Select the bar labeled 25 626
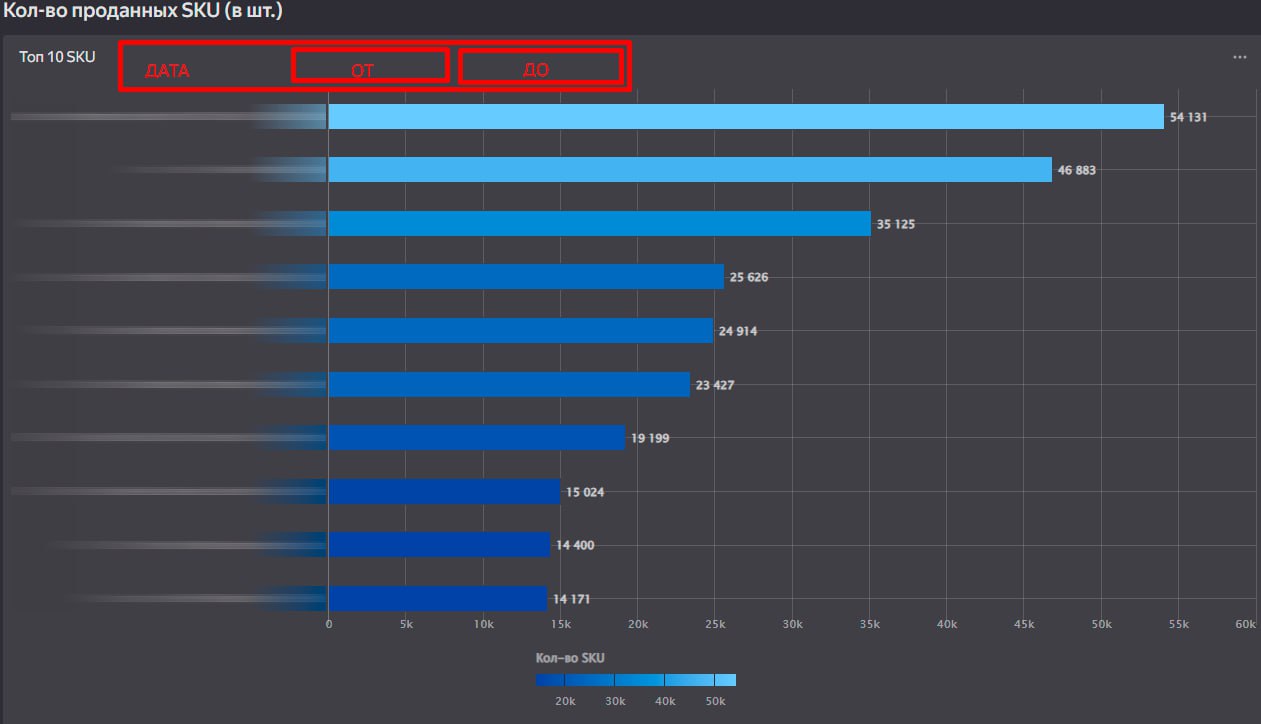 coord(526,277)
